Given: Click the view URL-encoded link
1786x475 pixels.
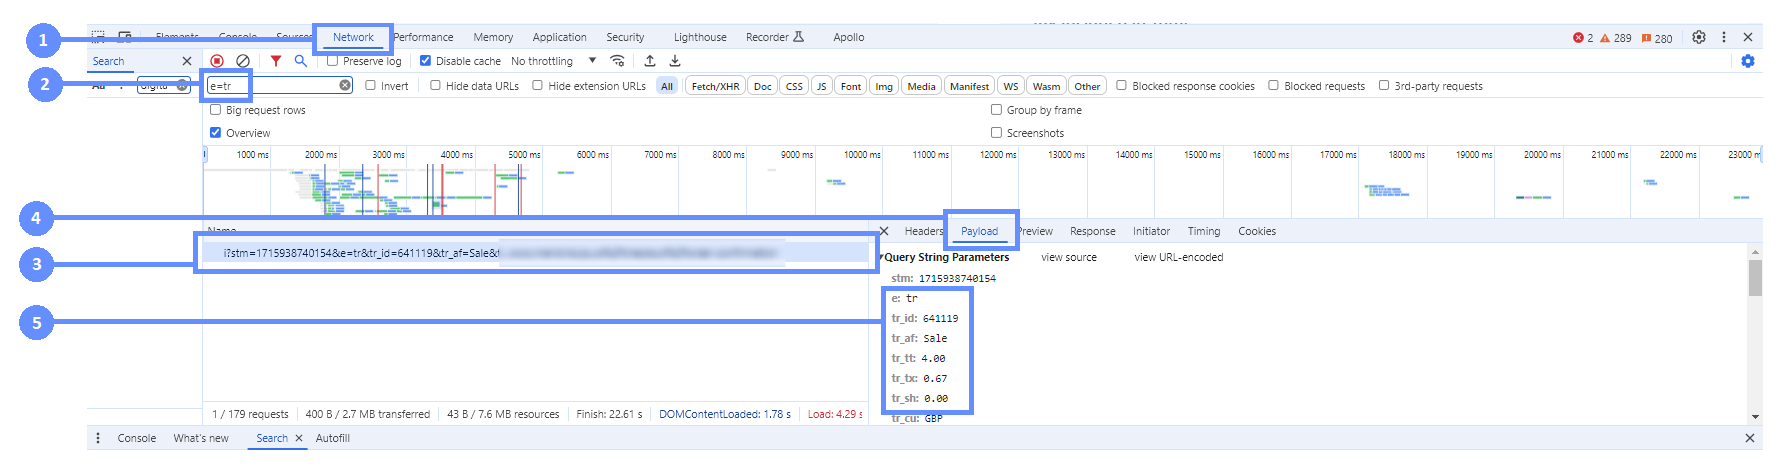Looking at the screenshot, I should [x=1178, y=257].
